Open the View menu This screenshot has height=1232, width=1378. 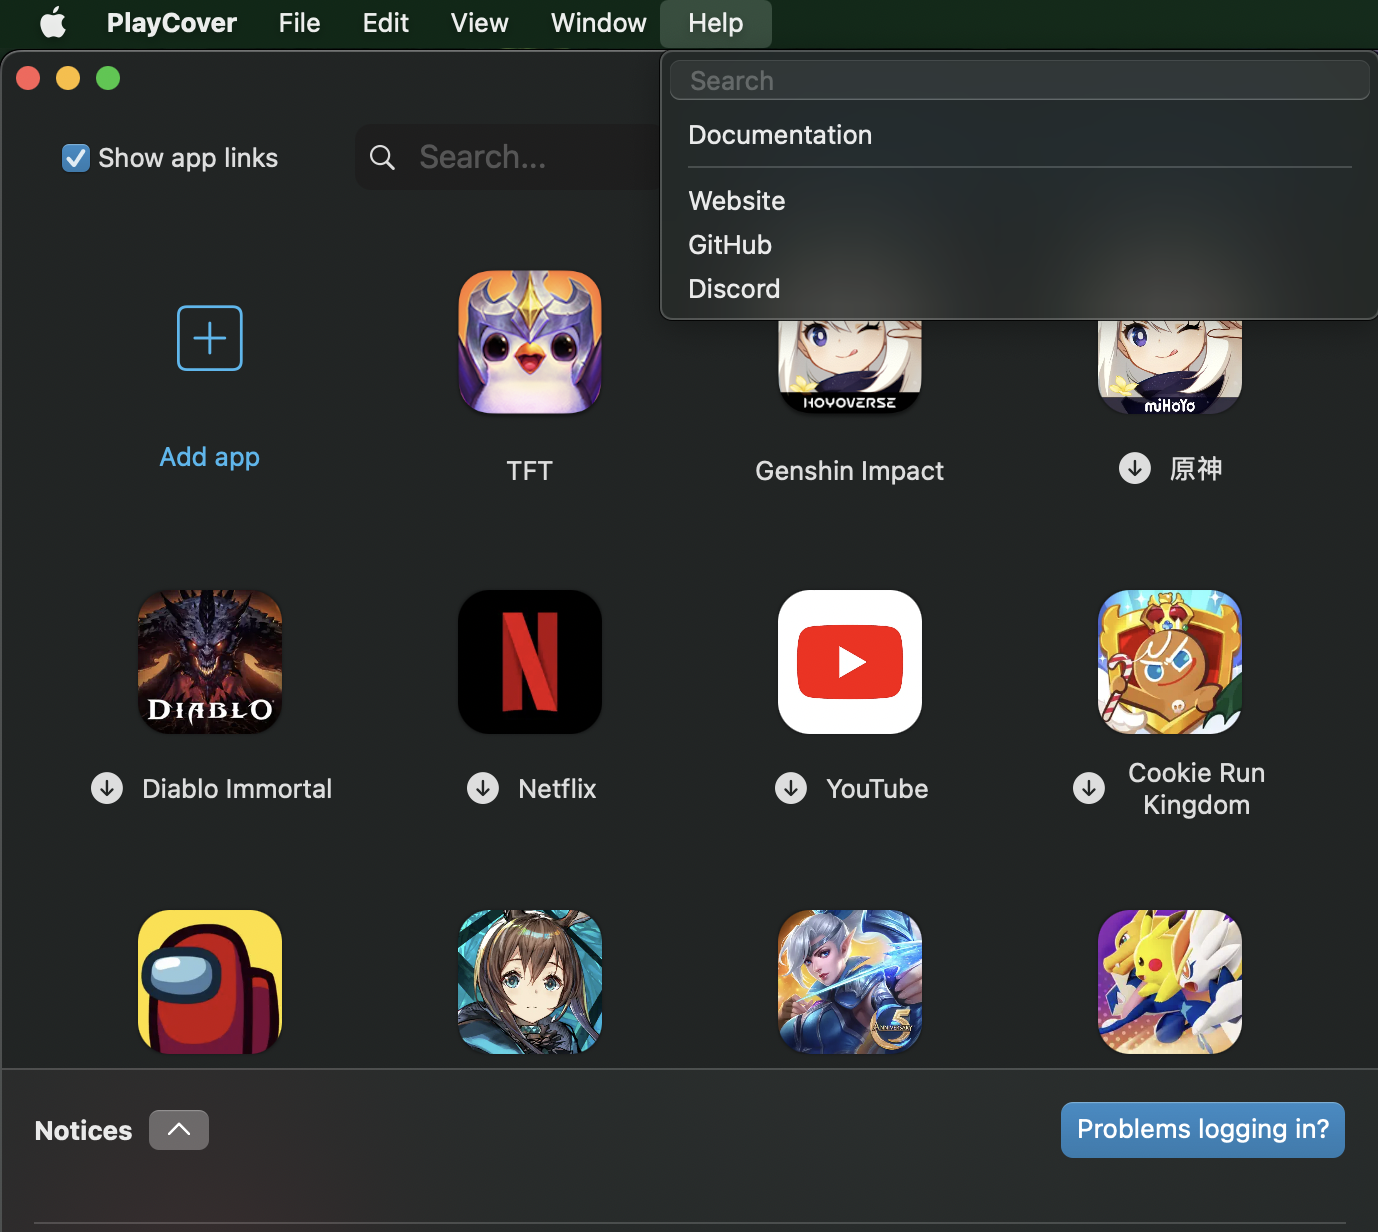pos(480,23)
